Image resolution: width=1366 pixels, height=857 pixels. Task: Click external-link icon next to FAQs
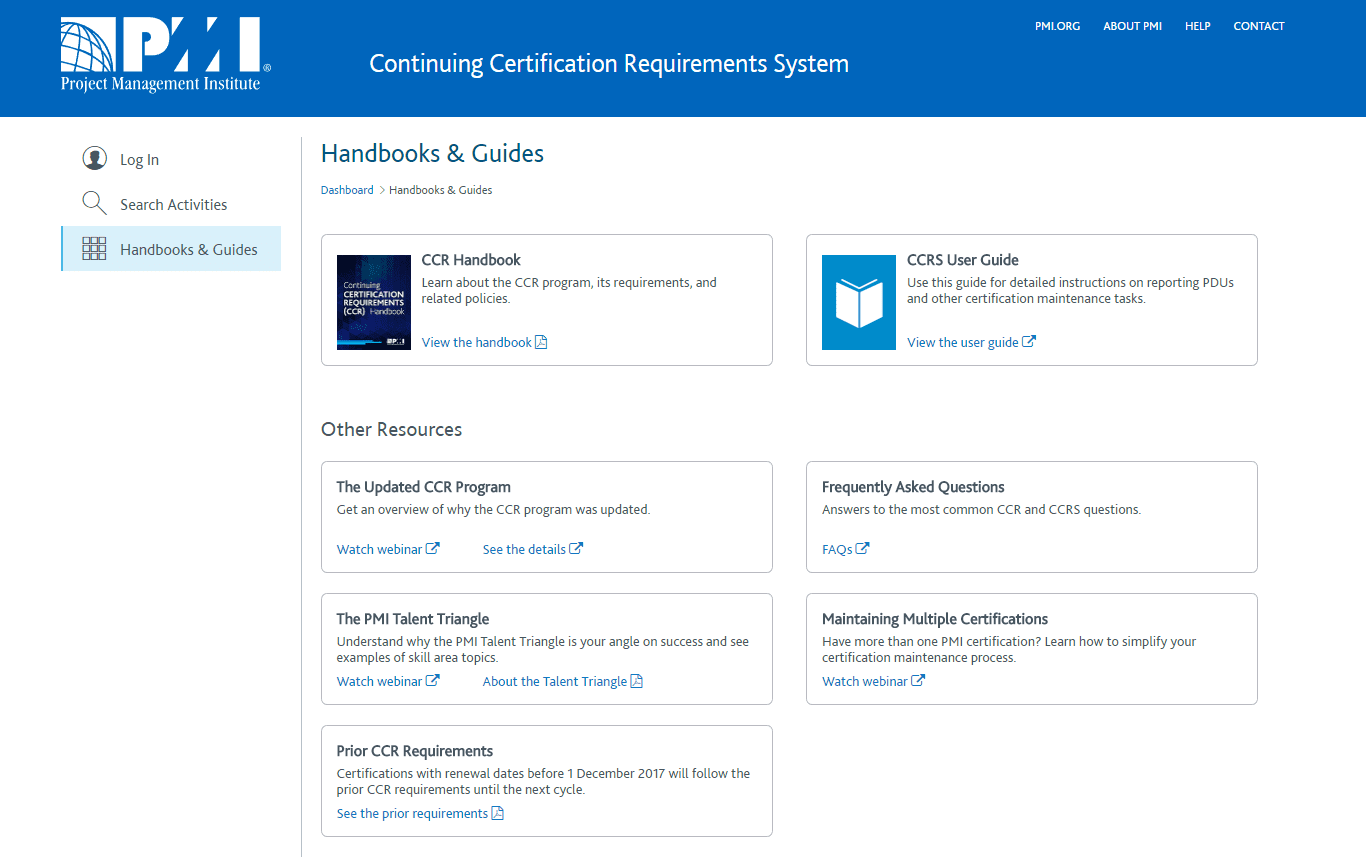tap(862, 549)
